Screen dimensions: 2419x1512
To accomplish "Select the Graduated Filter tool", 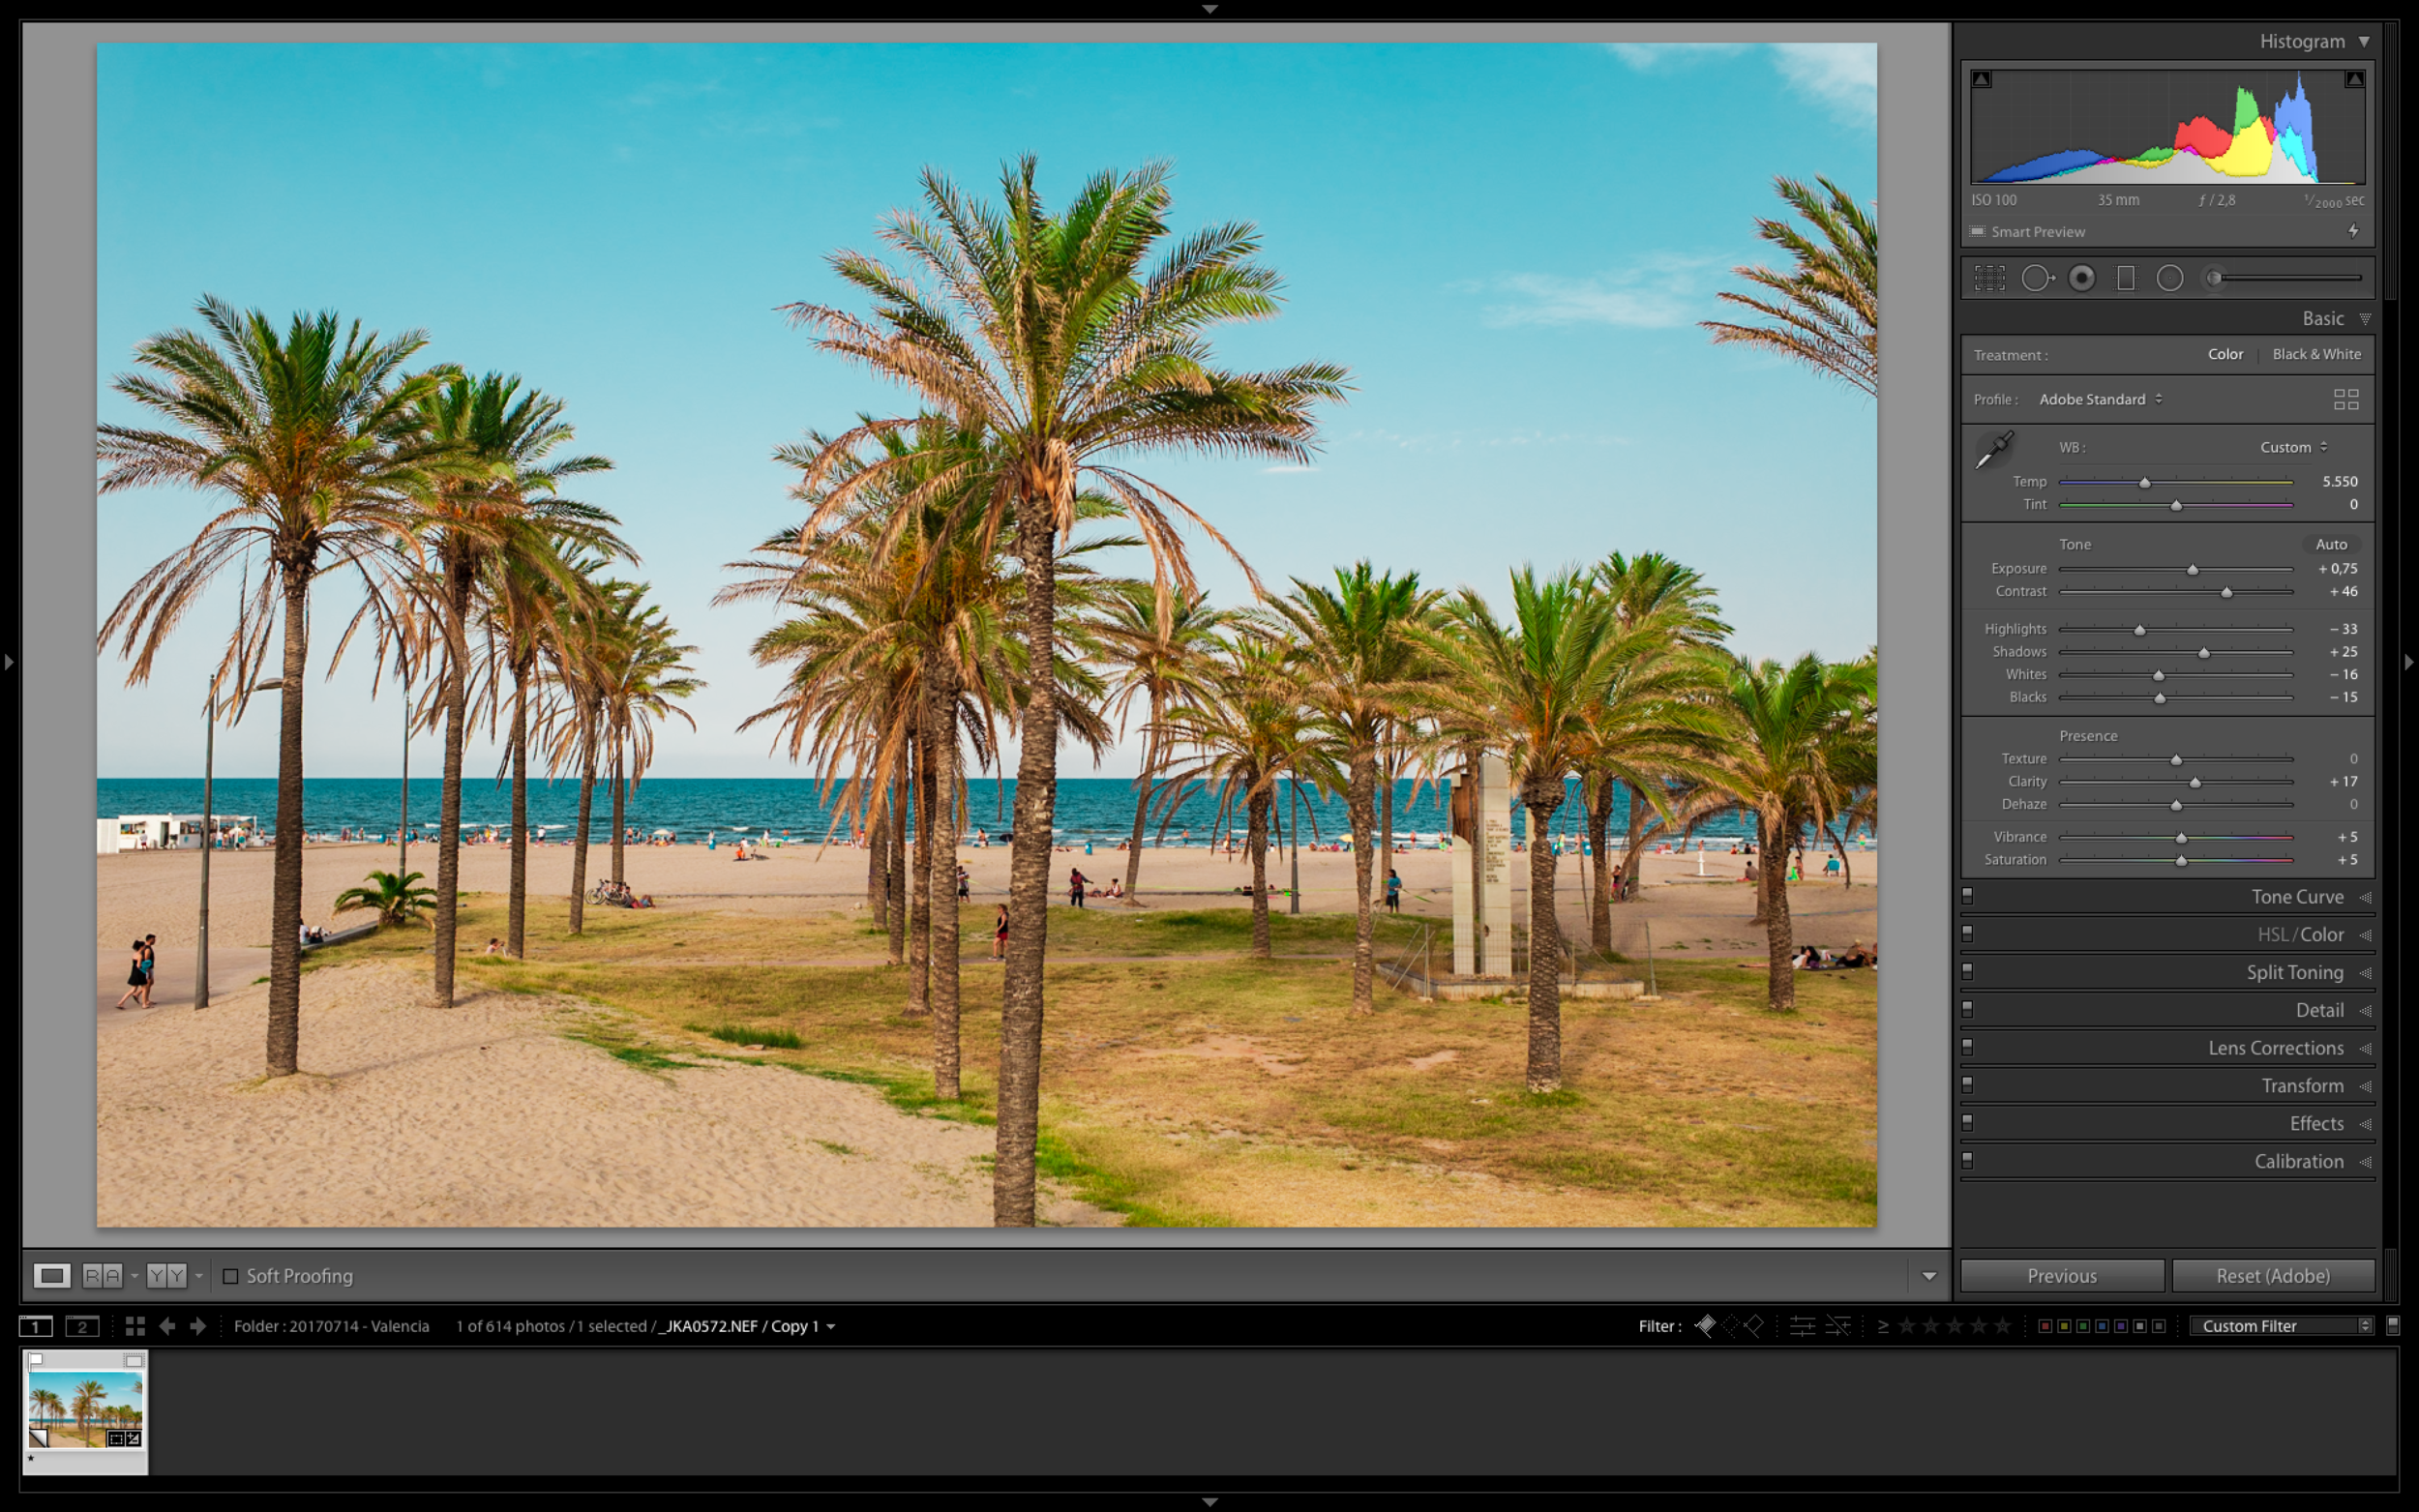I will (2126, 278).
